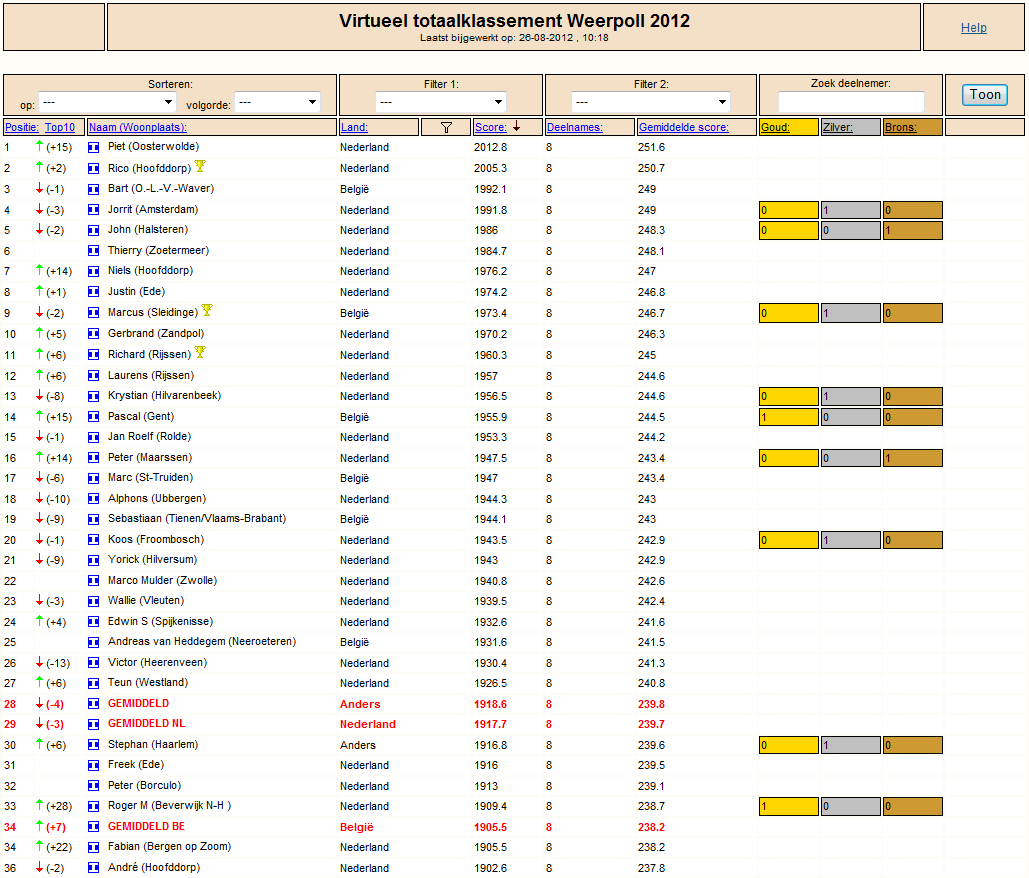Screen dimensions: 1029x878
Task: Expand the Filter 1 dropdown
Action: coord(440,102)
